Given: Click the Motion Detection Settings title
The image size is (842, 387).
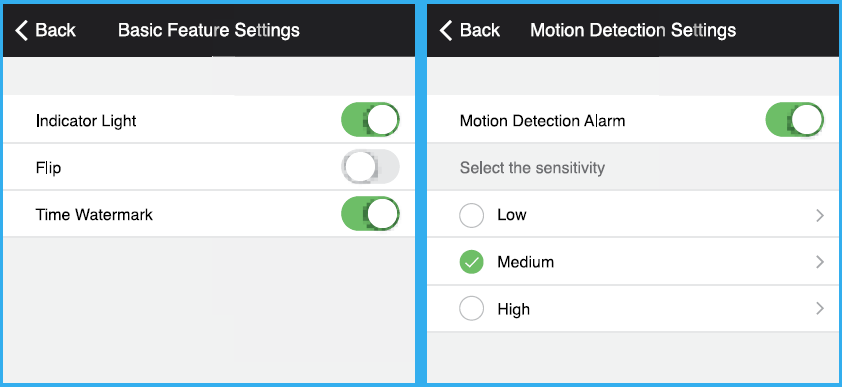Looking at the screenshot, I should click(633, 31).
